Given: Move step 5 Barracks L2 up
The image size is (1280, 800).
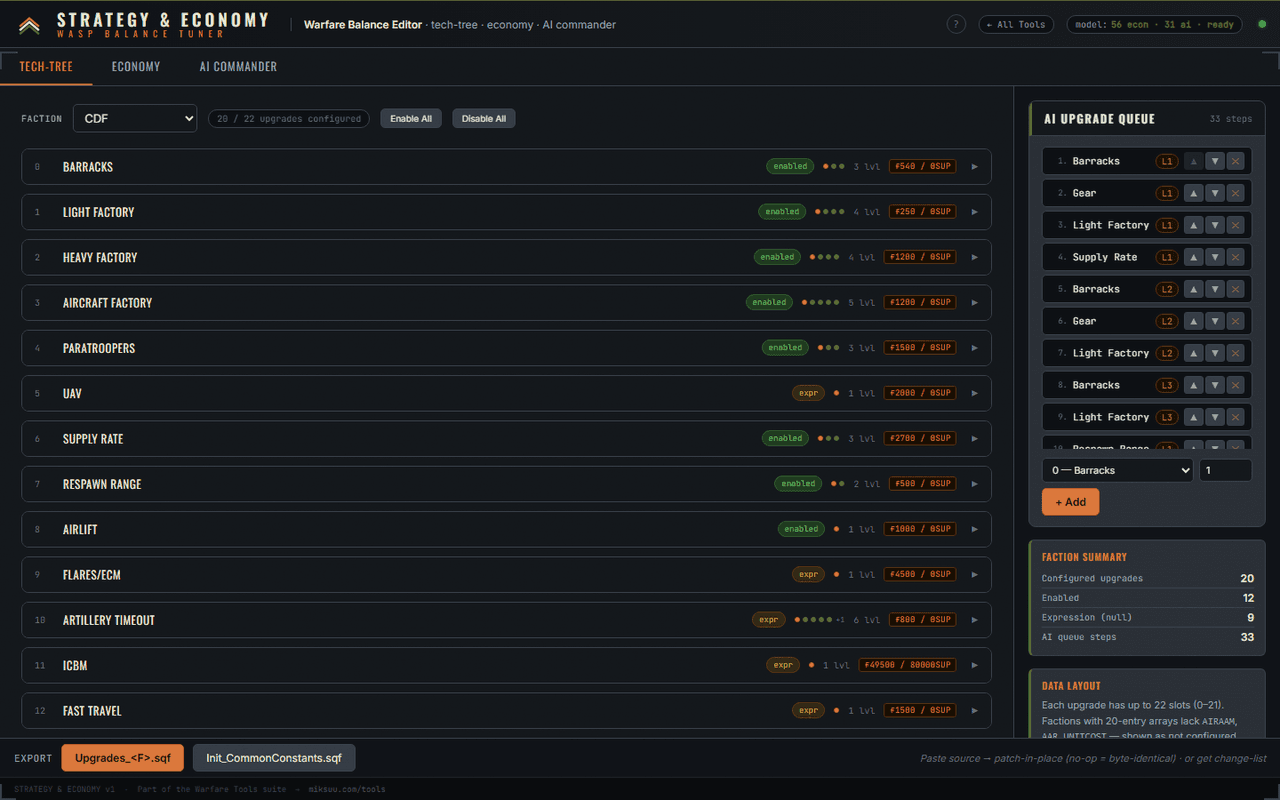Looking at the screenshot, I should 1193,289.
